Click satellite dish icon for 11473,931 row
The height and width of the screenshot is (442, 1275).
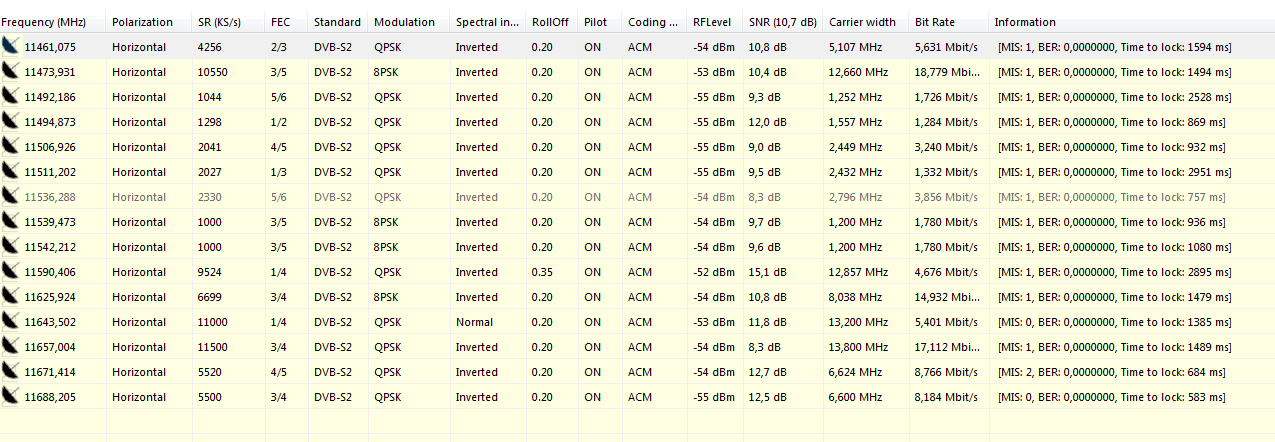(x=11, y=72)
